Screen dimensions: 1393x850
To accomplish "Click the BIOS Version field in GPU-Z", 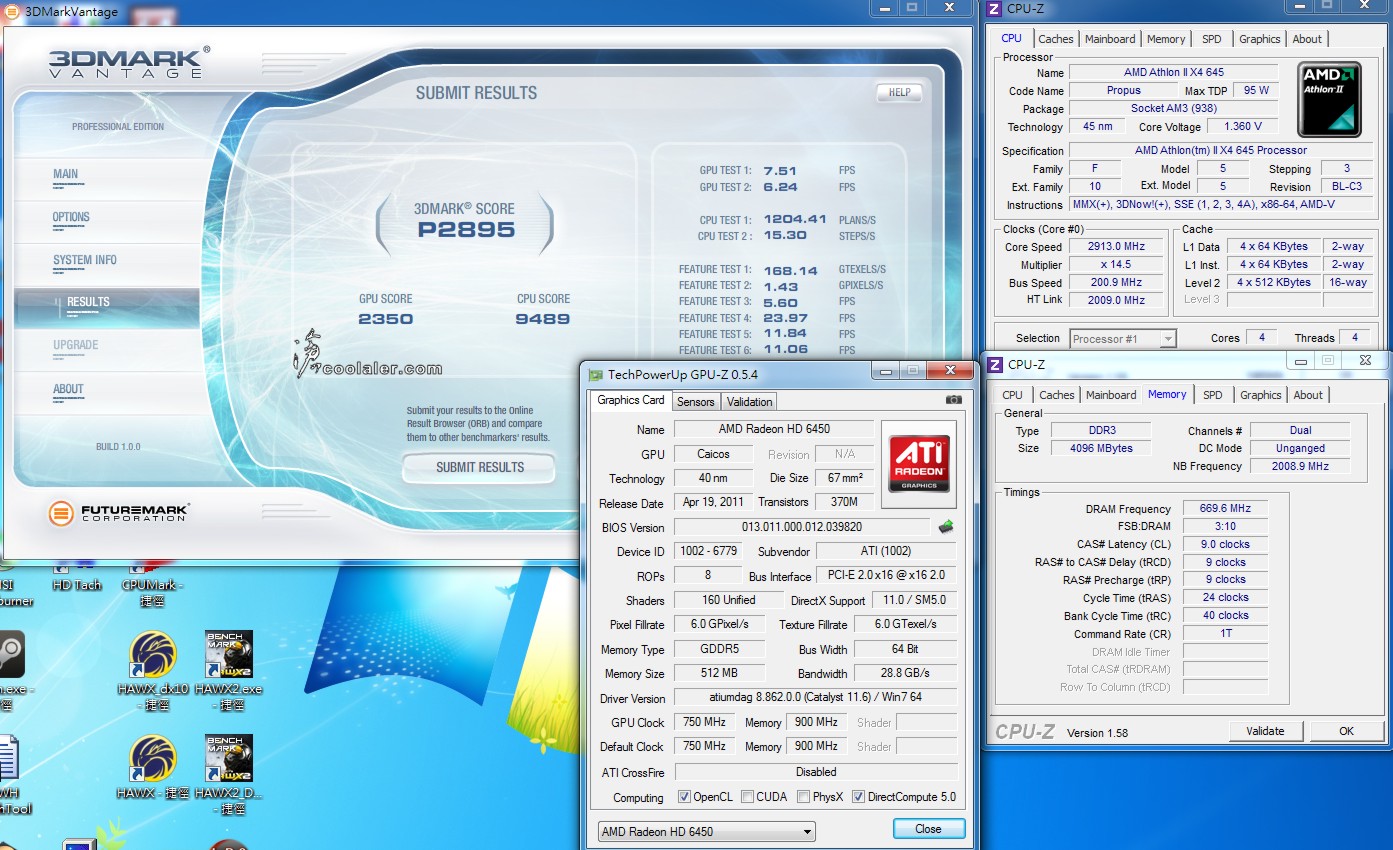I will click(802, 527).
